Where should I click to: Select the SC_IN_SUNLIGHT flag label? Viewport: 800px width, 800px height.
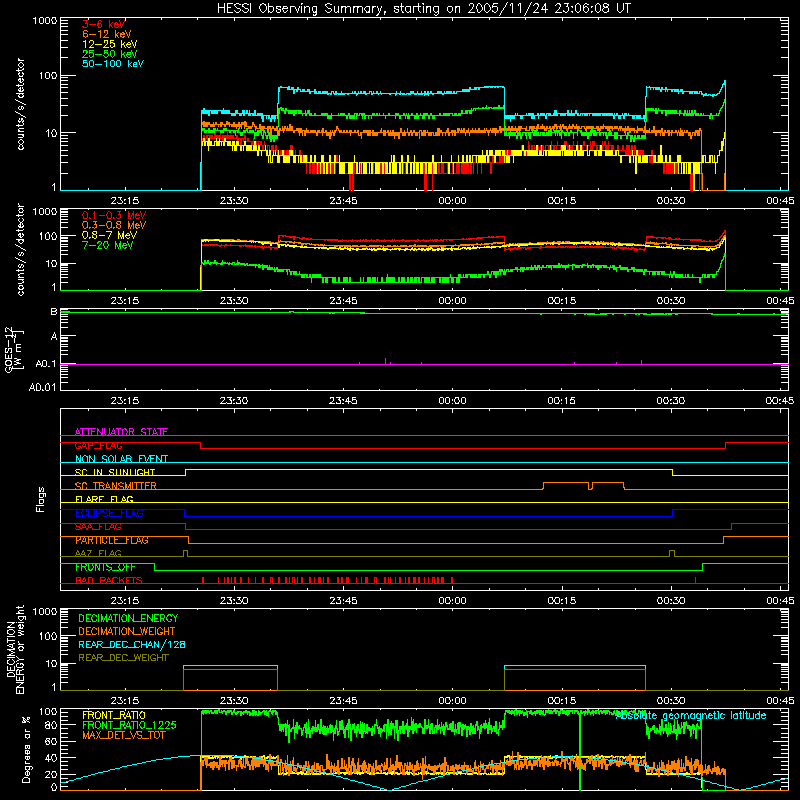[115, 472]
